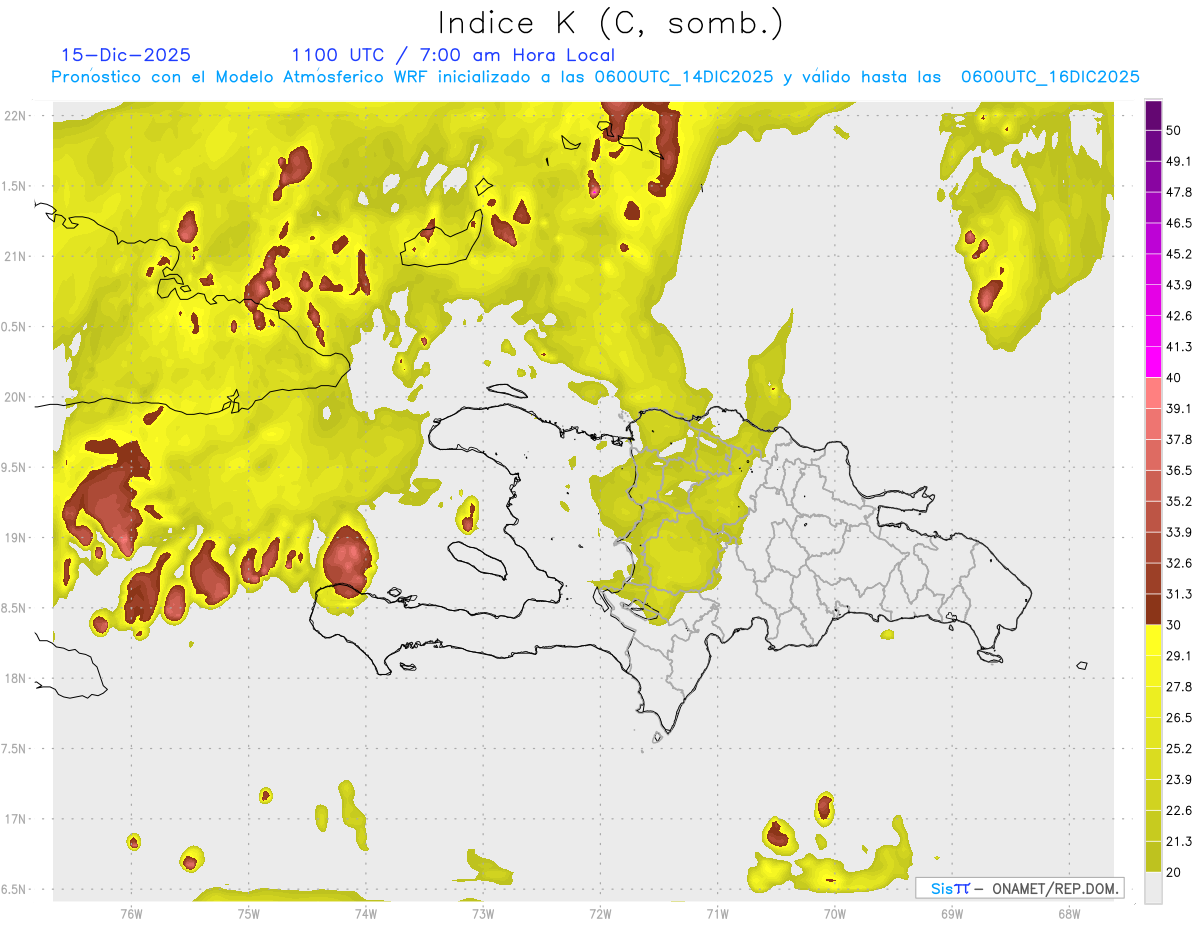1200x927 pixels.
Task: Click the "70W" longitude label
Action: [x=835, y=914]
